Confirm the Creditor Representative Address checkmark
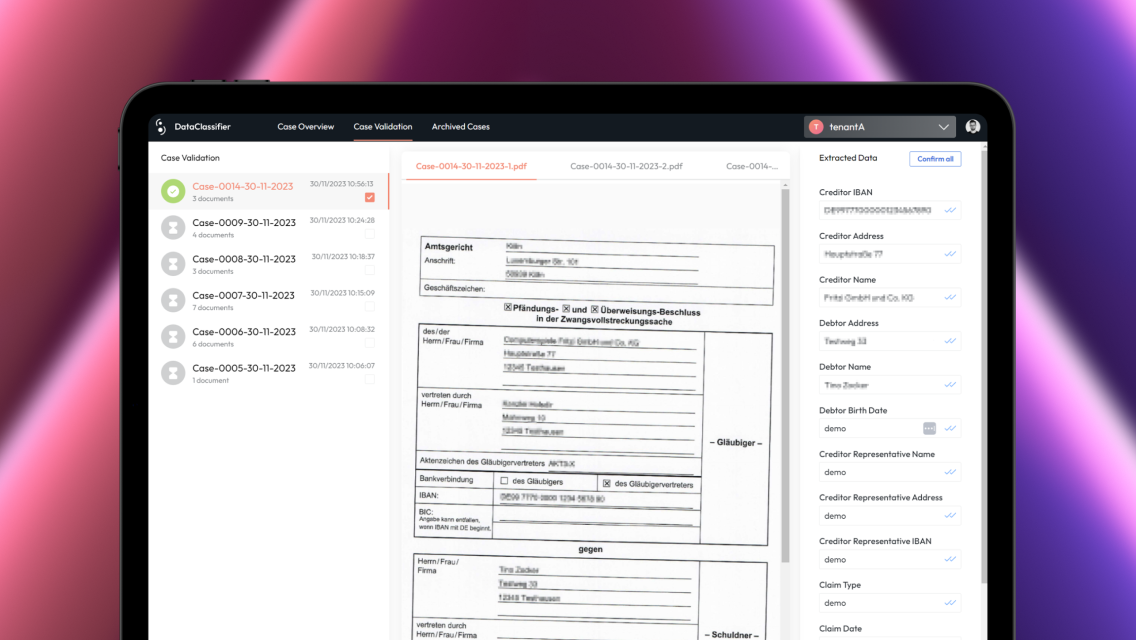1136x640 pixels. [950, 515]
